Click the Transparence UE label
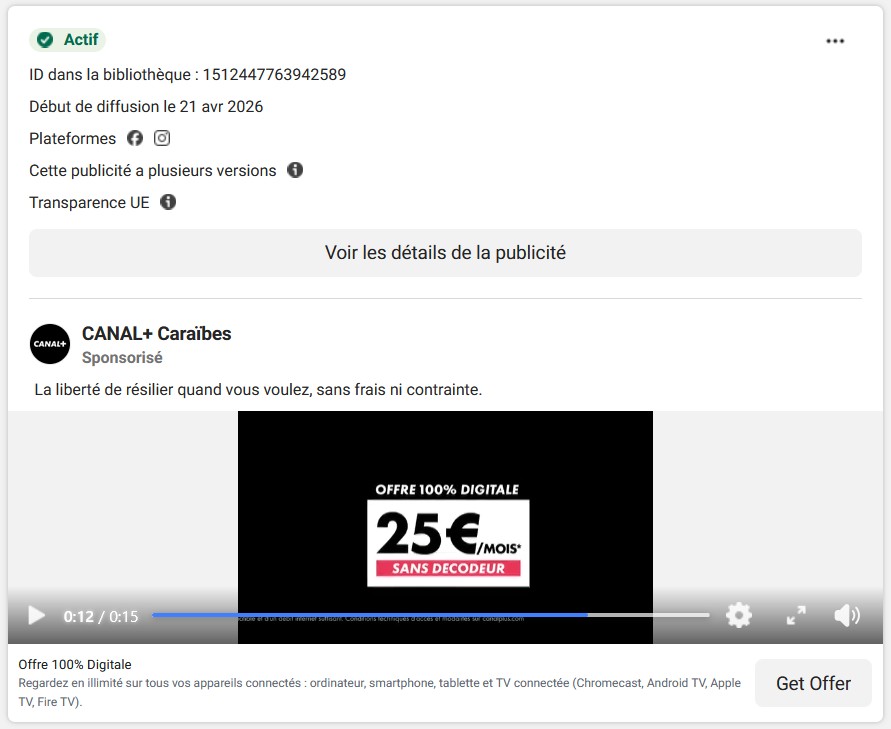 coord(89,202)
